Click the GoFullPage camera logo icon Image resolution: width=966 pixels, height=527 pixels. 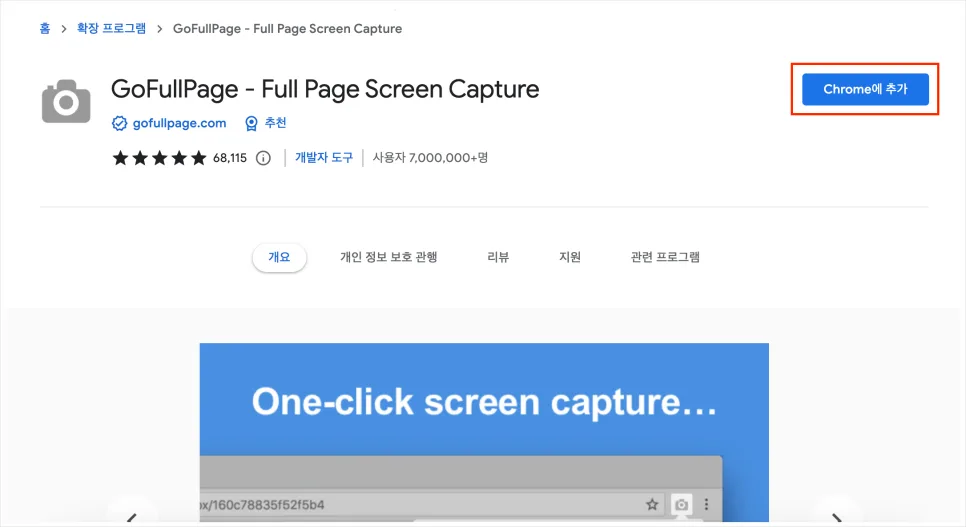point(66,101)
